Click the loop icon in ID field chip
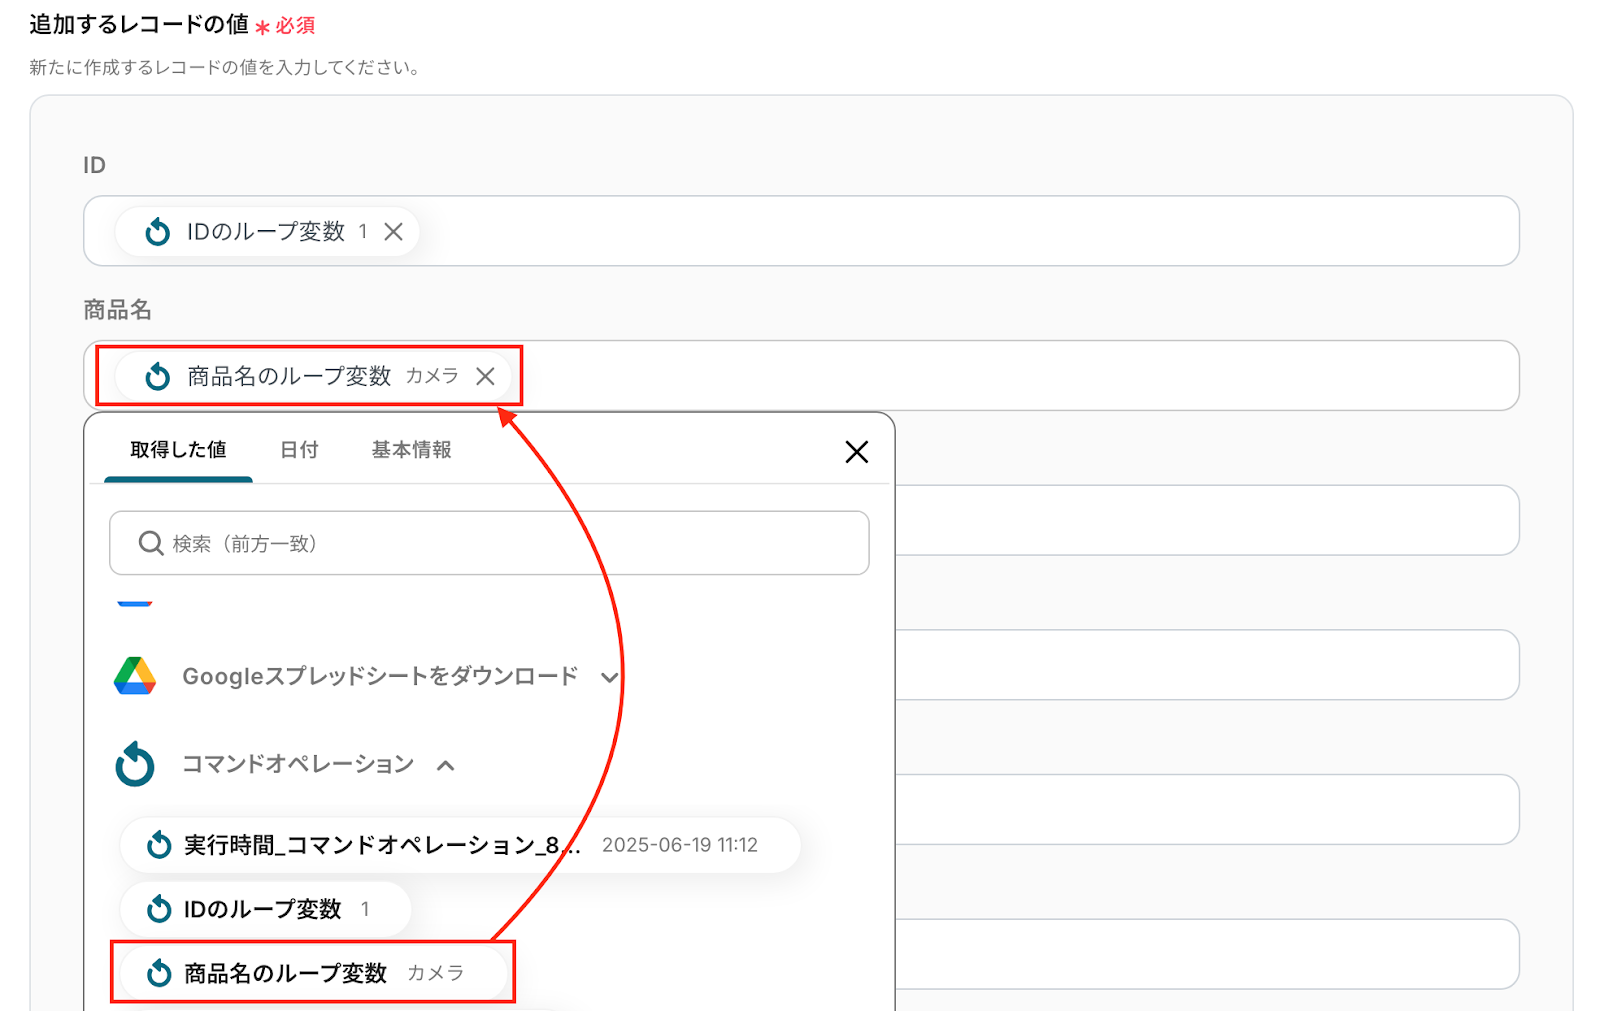The height and width of the screenshot is (1011, 1600). pyautogui.click(x=158, y=232)
